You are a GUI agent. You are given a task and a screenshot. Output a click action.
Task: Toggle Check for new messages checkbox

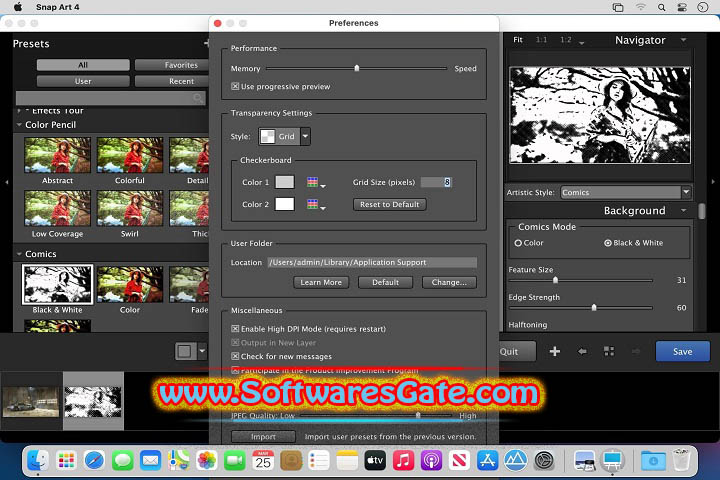click(235, 356)
